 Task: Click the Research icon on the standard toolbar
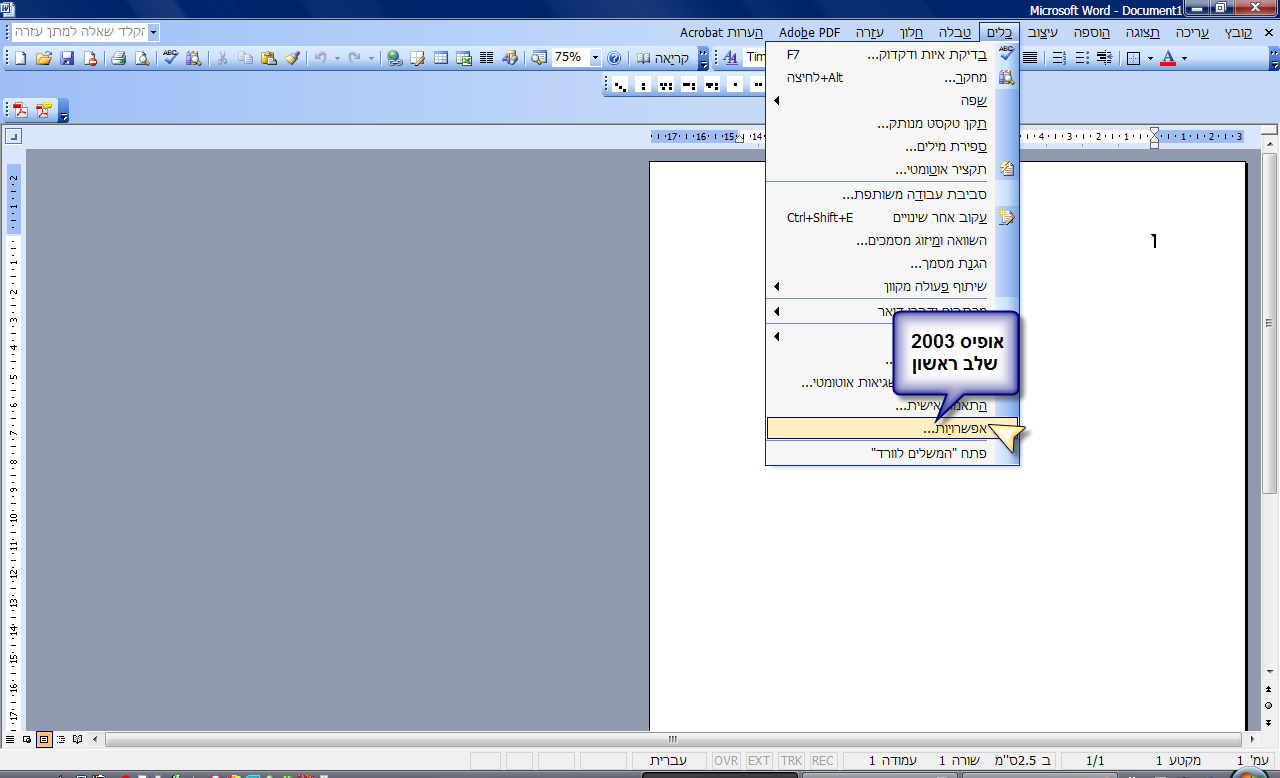(193, 58)
